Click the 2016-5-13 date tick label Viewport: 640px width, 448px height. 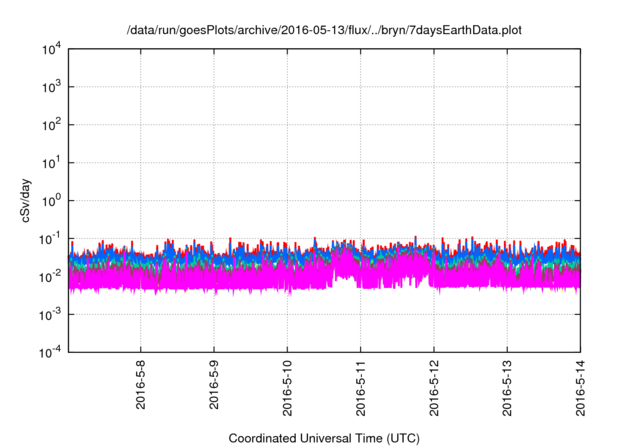(x=507, y=388)
